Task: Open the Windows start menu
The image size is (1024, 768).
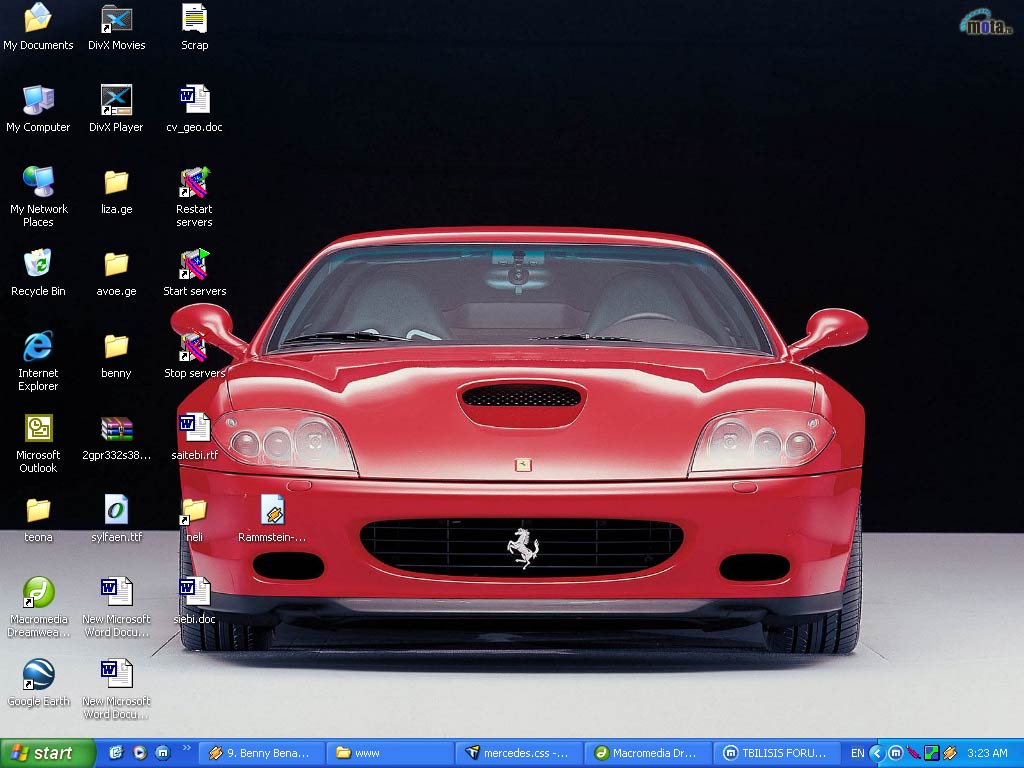Action: tap(48, 753)
